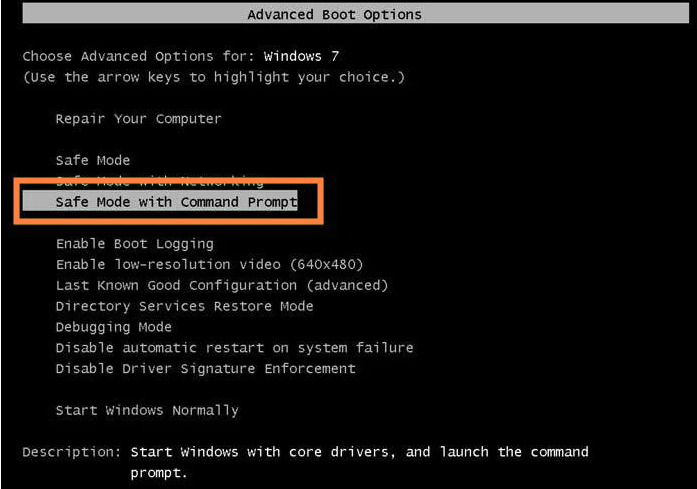Select Enable Boot Logging
The image size is (697, 489).
[x=135, y=244]
